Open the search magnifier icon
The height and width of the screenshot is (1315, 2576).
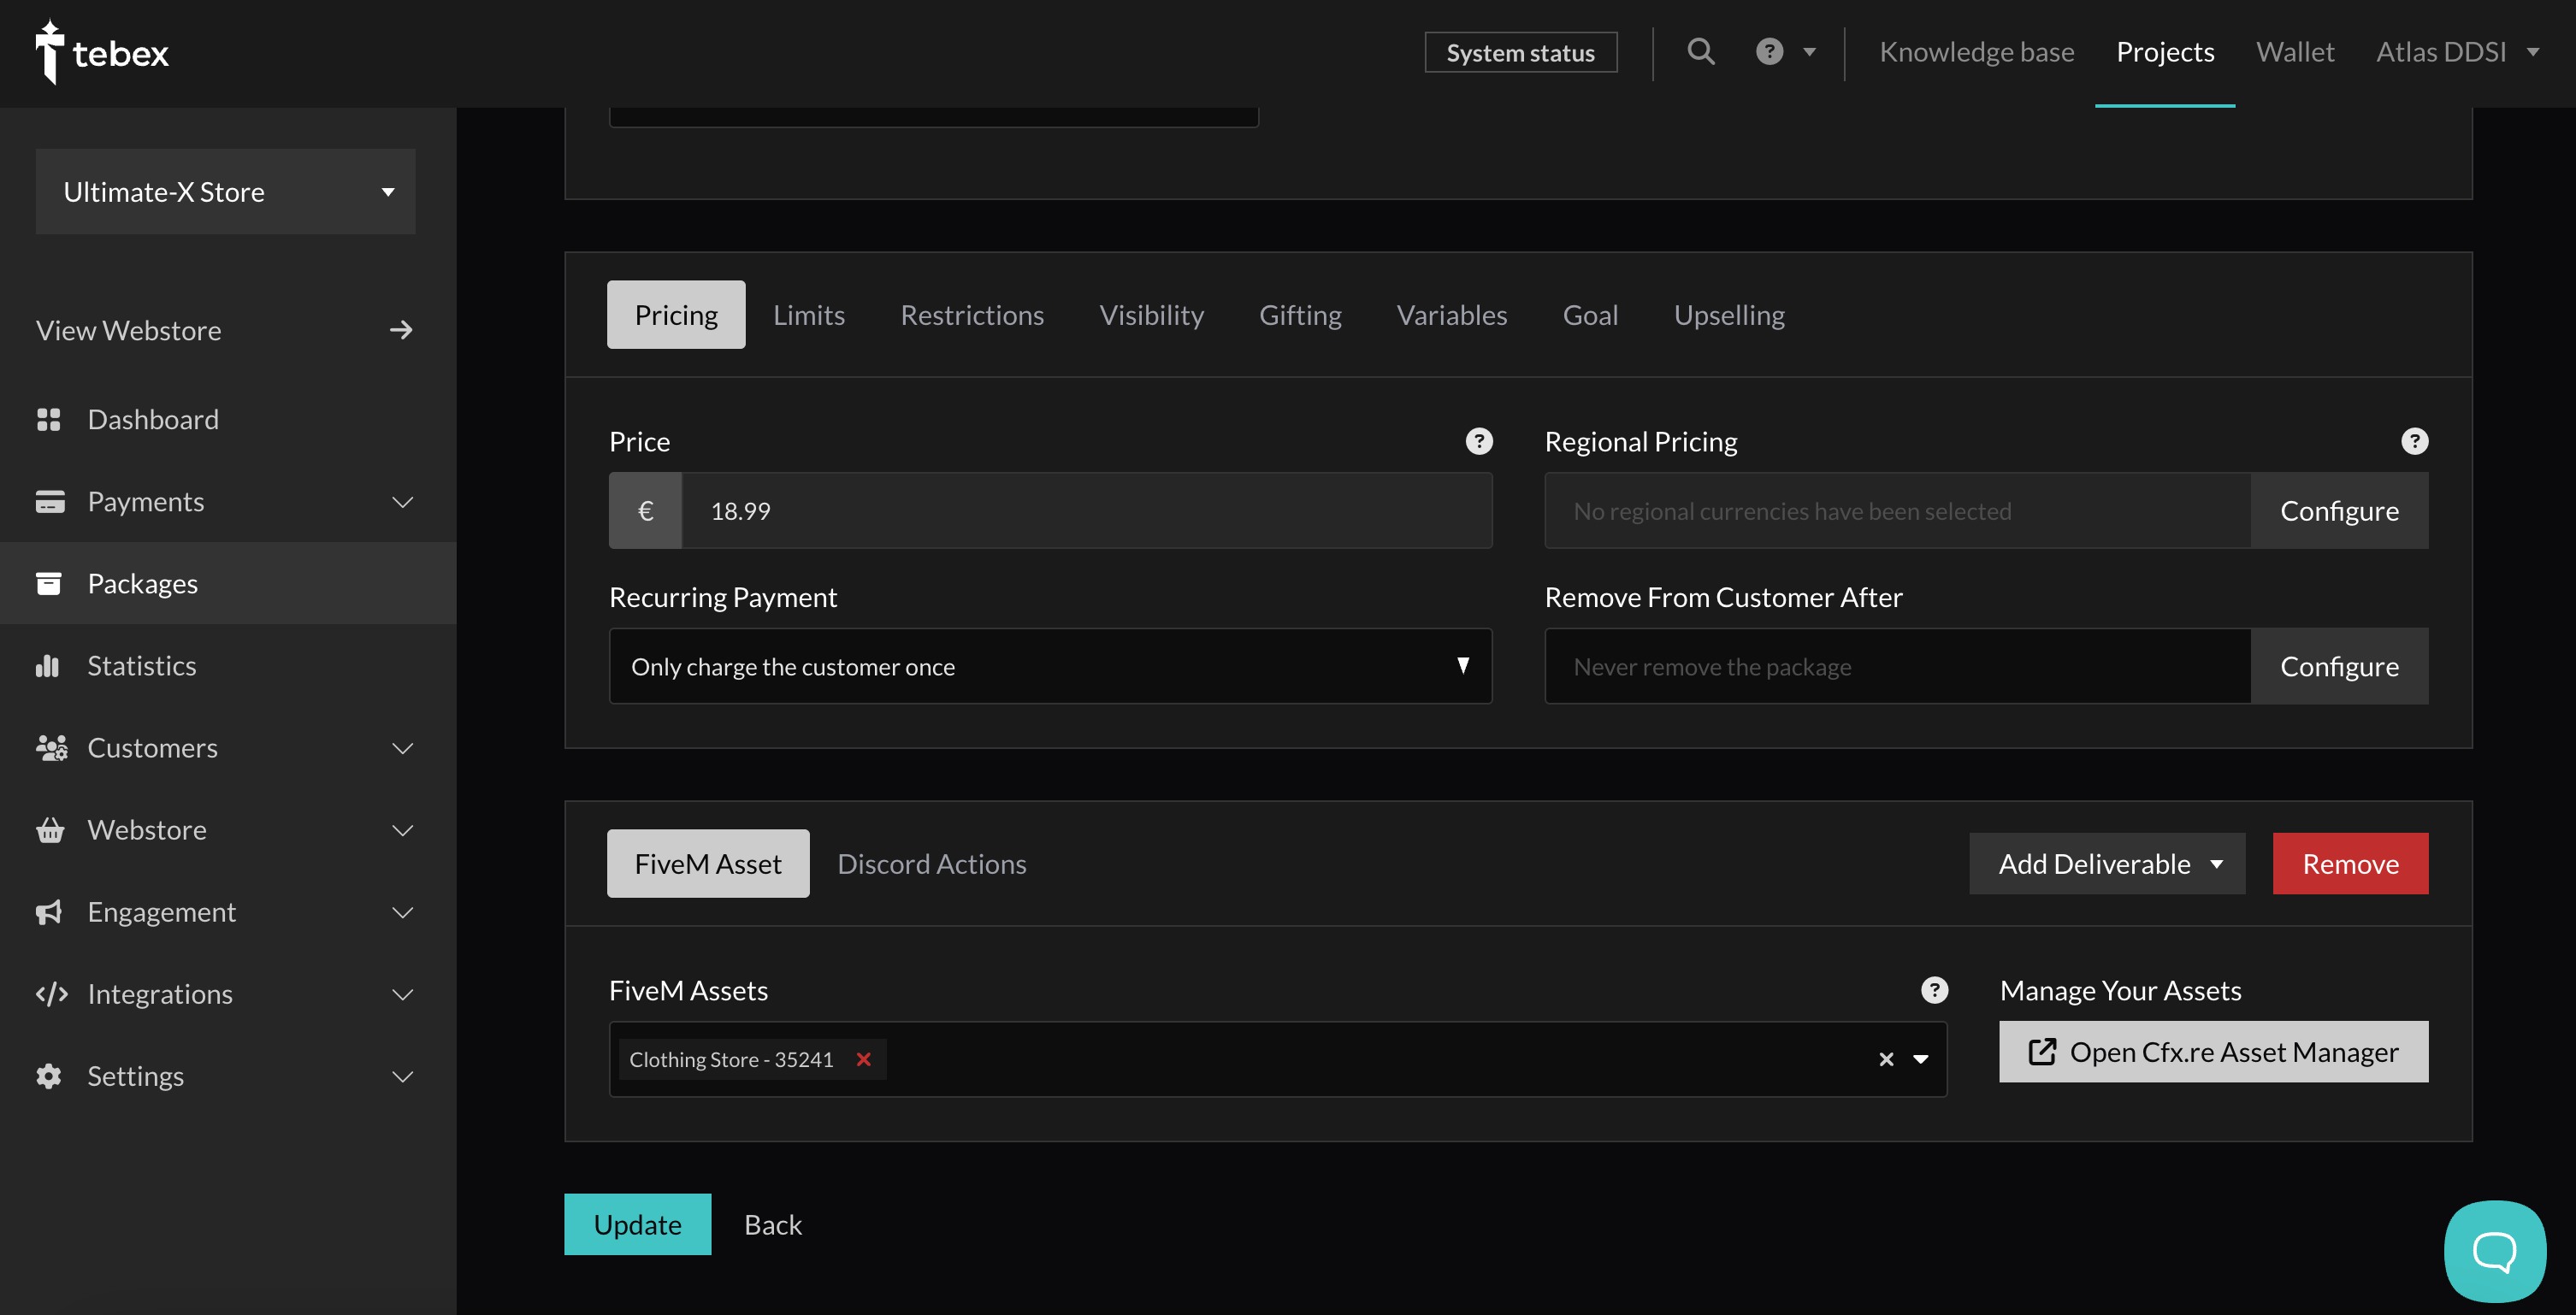point(1701,52)
